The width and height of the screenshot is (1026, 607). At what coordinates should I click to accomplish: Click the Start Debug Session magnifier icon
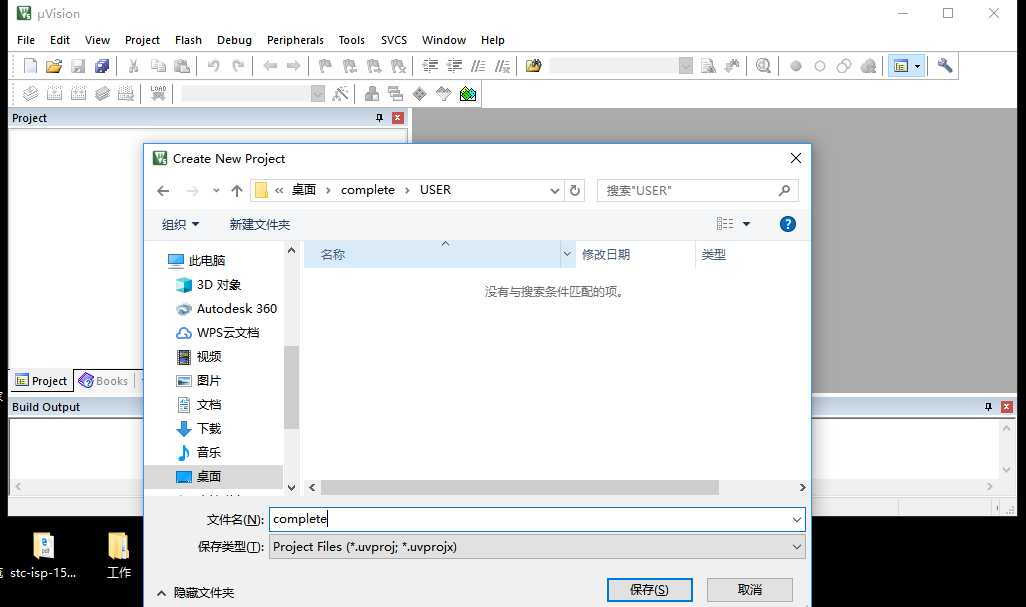(763, 65)
